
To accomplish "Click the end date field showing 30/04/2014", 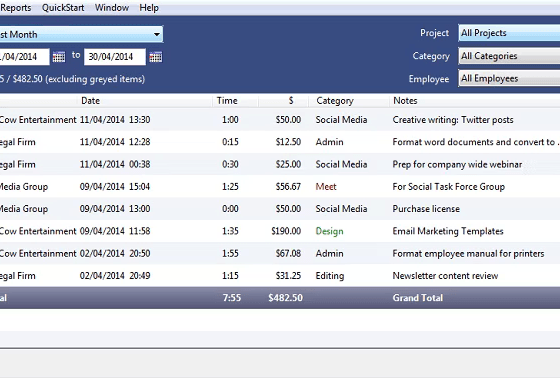I will point(115,57).
